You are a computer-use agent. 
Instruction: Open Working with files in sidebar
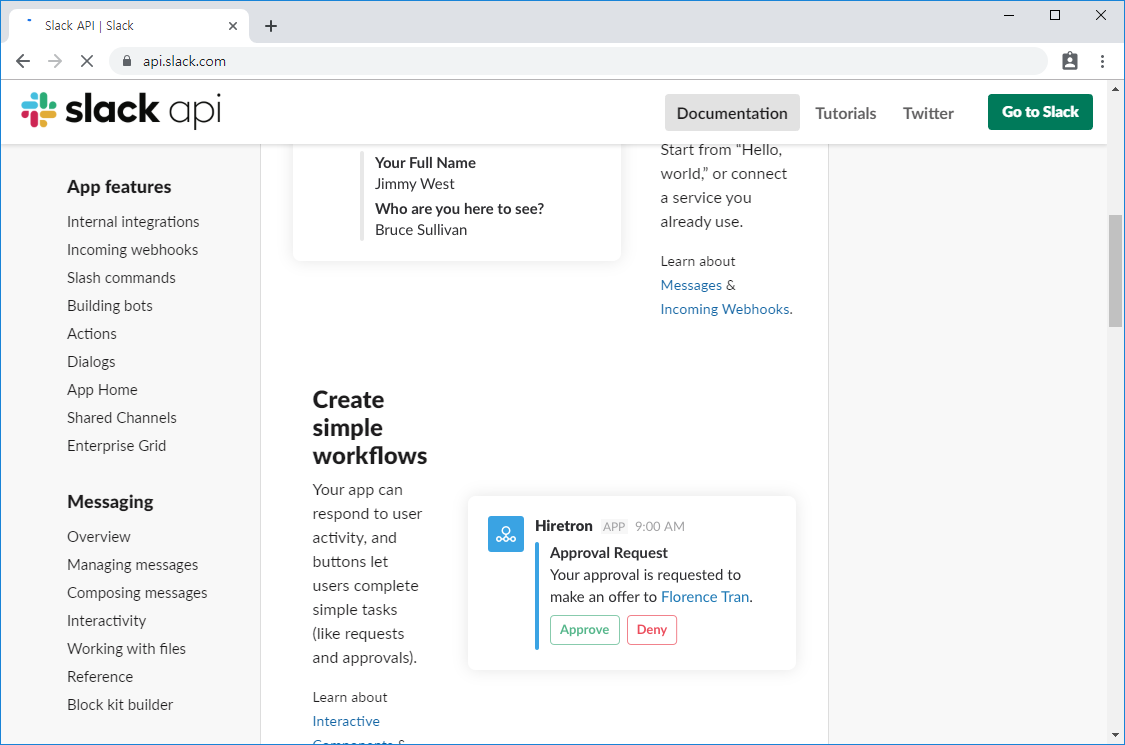tap(126, 649)
